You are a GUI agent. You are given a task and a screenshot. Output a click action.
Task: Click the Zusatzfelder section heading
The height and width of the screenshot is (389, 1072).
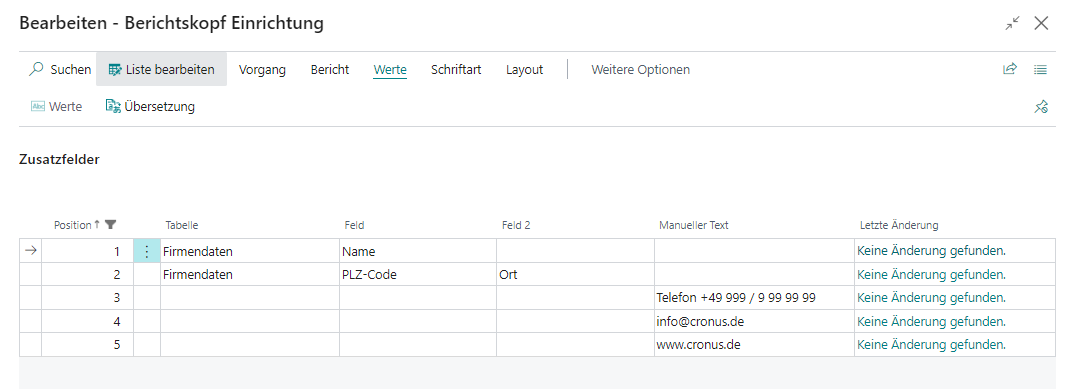(x=59, y=159)
